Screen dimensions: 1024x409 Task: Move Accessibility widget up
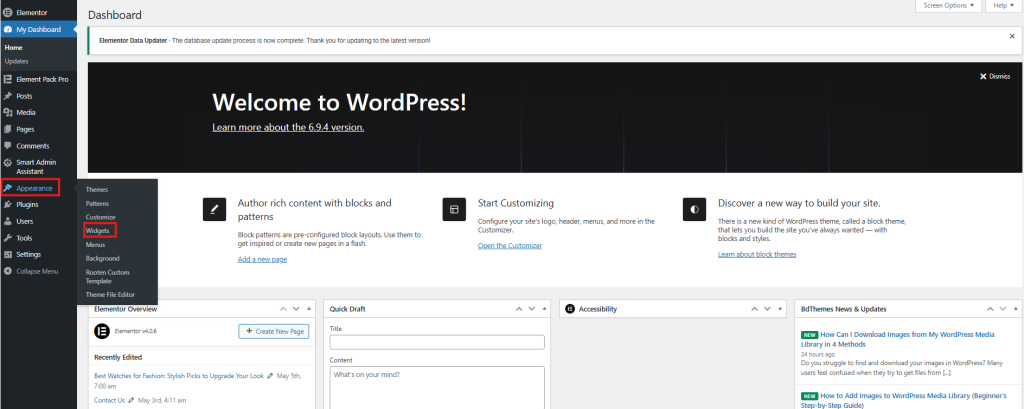pyautogui.click(x=755, y=309)
